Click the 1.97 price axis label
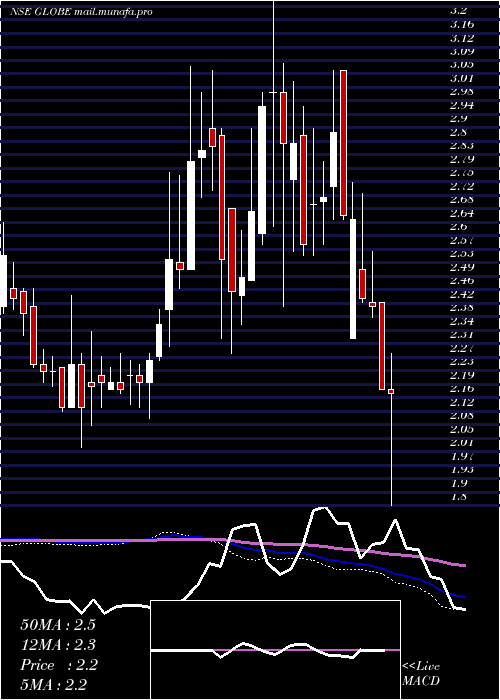 462,456
